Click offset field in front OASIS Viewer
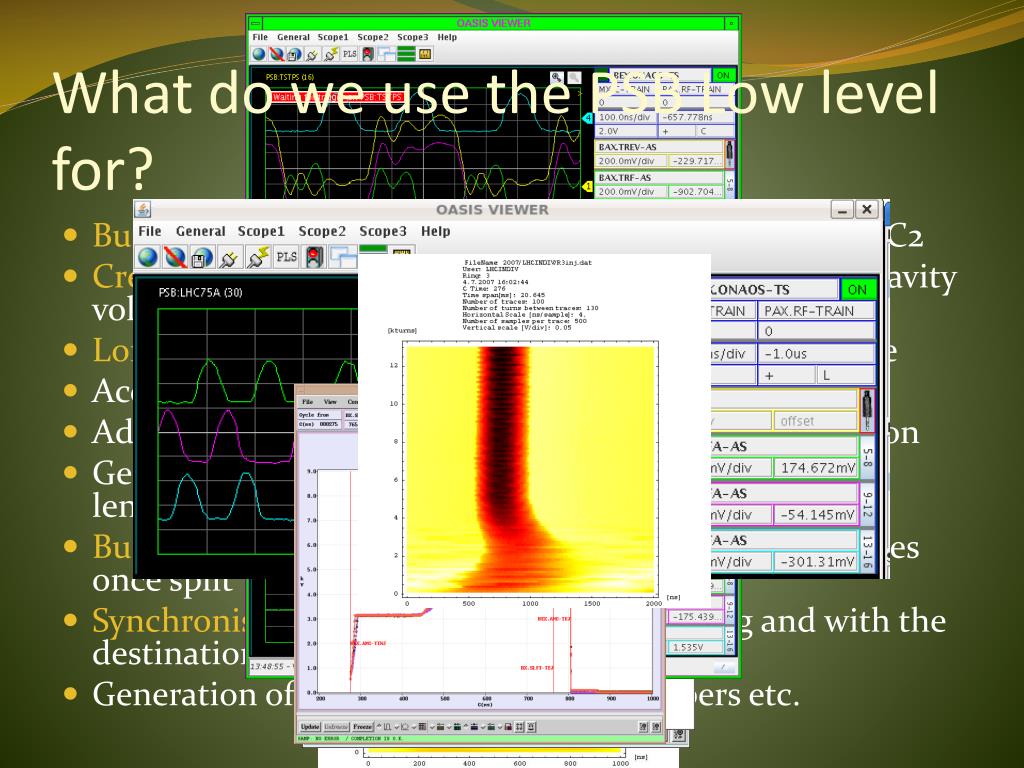The image size is (1024, 768). [815, 421]
